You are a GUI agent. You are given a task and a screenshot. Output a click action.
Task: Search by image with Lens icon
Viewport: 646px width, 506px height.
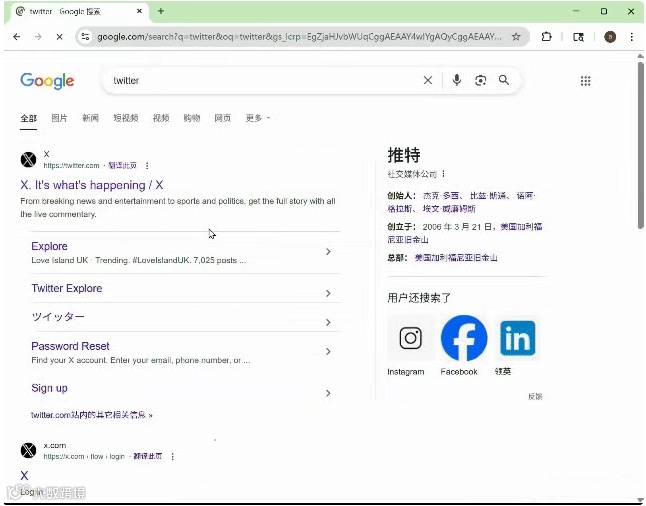(x=480, y=80)
